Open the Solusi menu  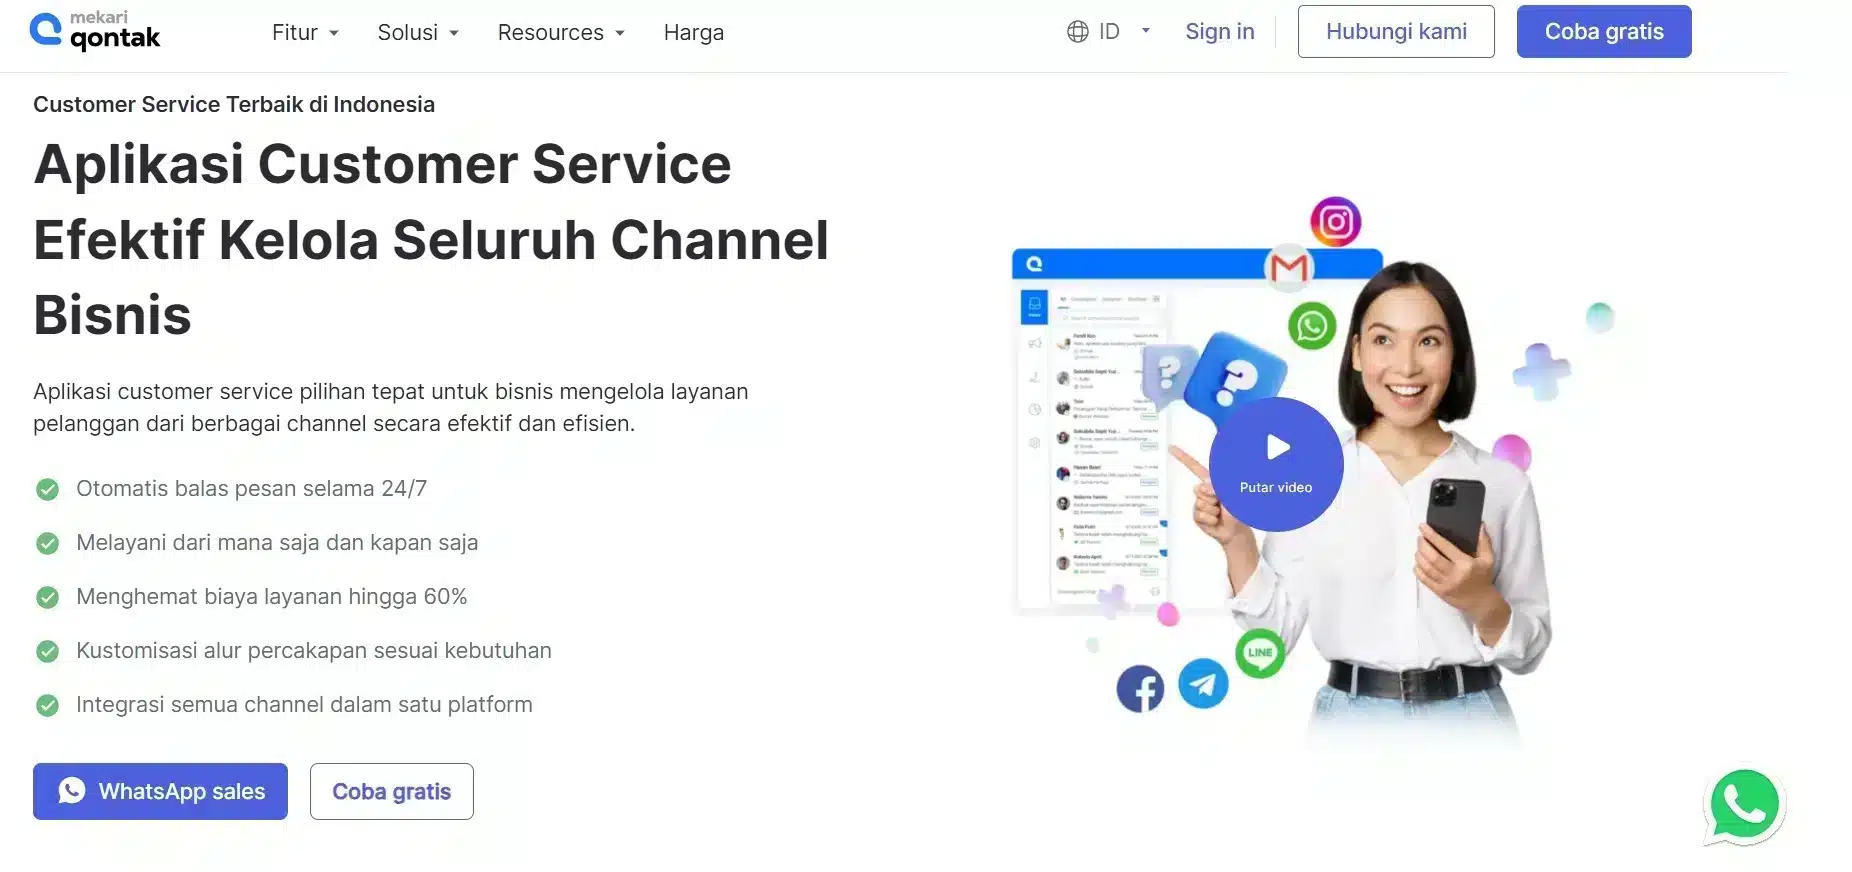pyautogui.click(x=407, y=32)
